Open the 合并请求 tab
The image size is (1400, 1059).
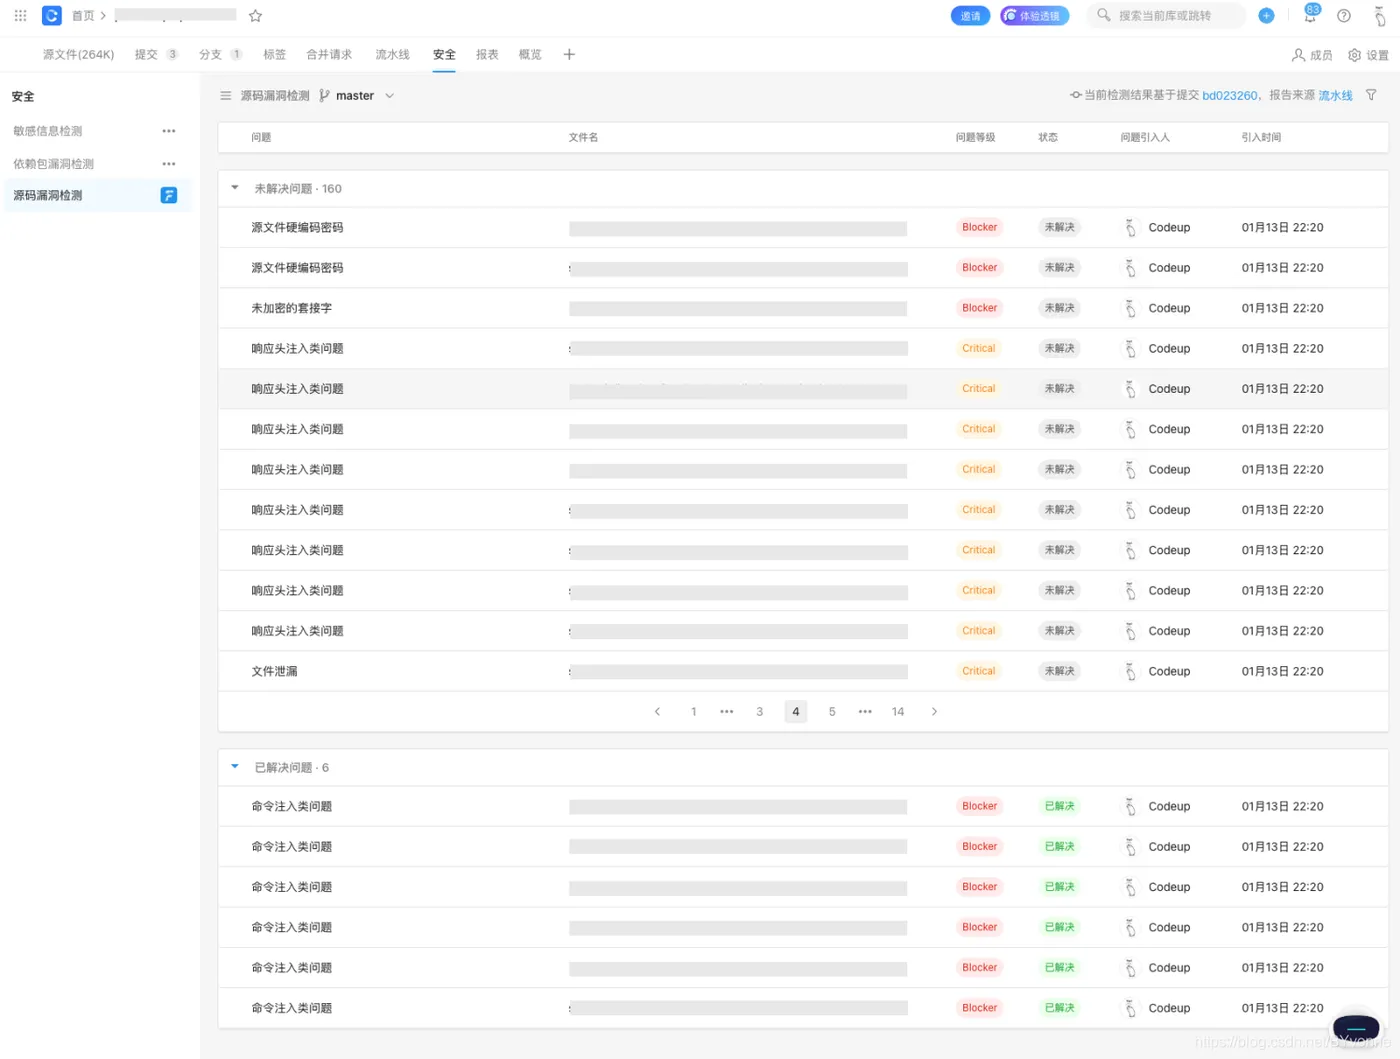(x=329, y=55)
